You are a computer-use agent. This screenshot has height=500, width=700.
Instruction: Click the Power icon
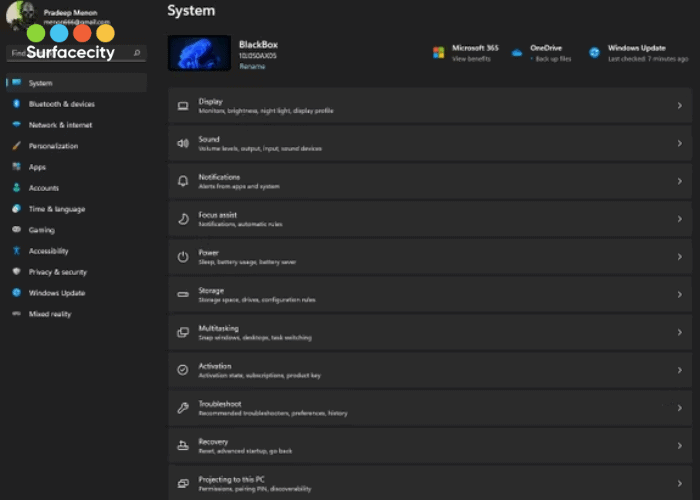tap(183, 257)
